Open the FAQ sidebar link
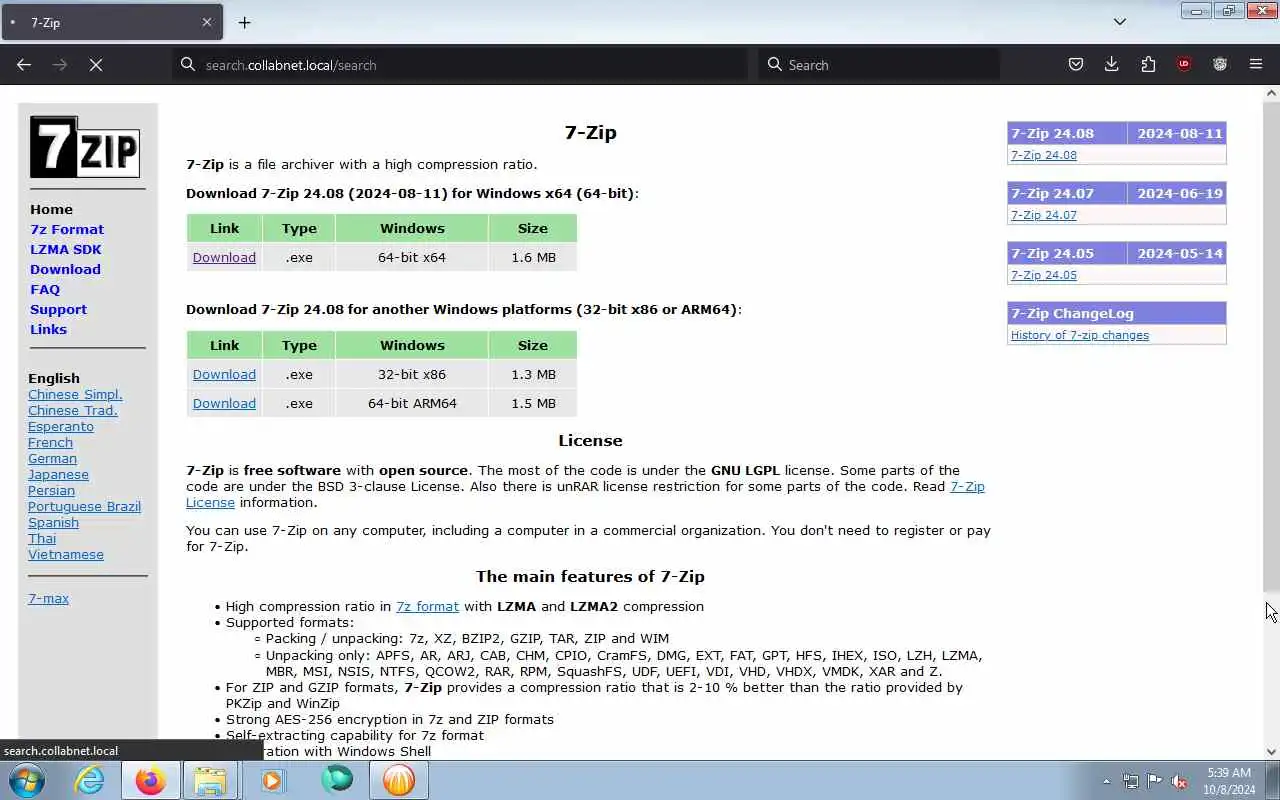This screenshot has height=800, width=1280. click(45, 289)
